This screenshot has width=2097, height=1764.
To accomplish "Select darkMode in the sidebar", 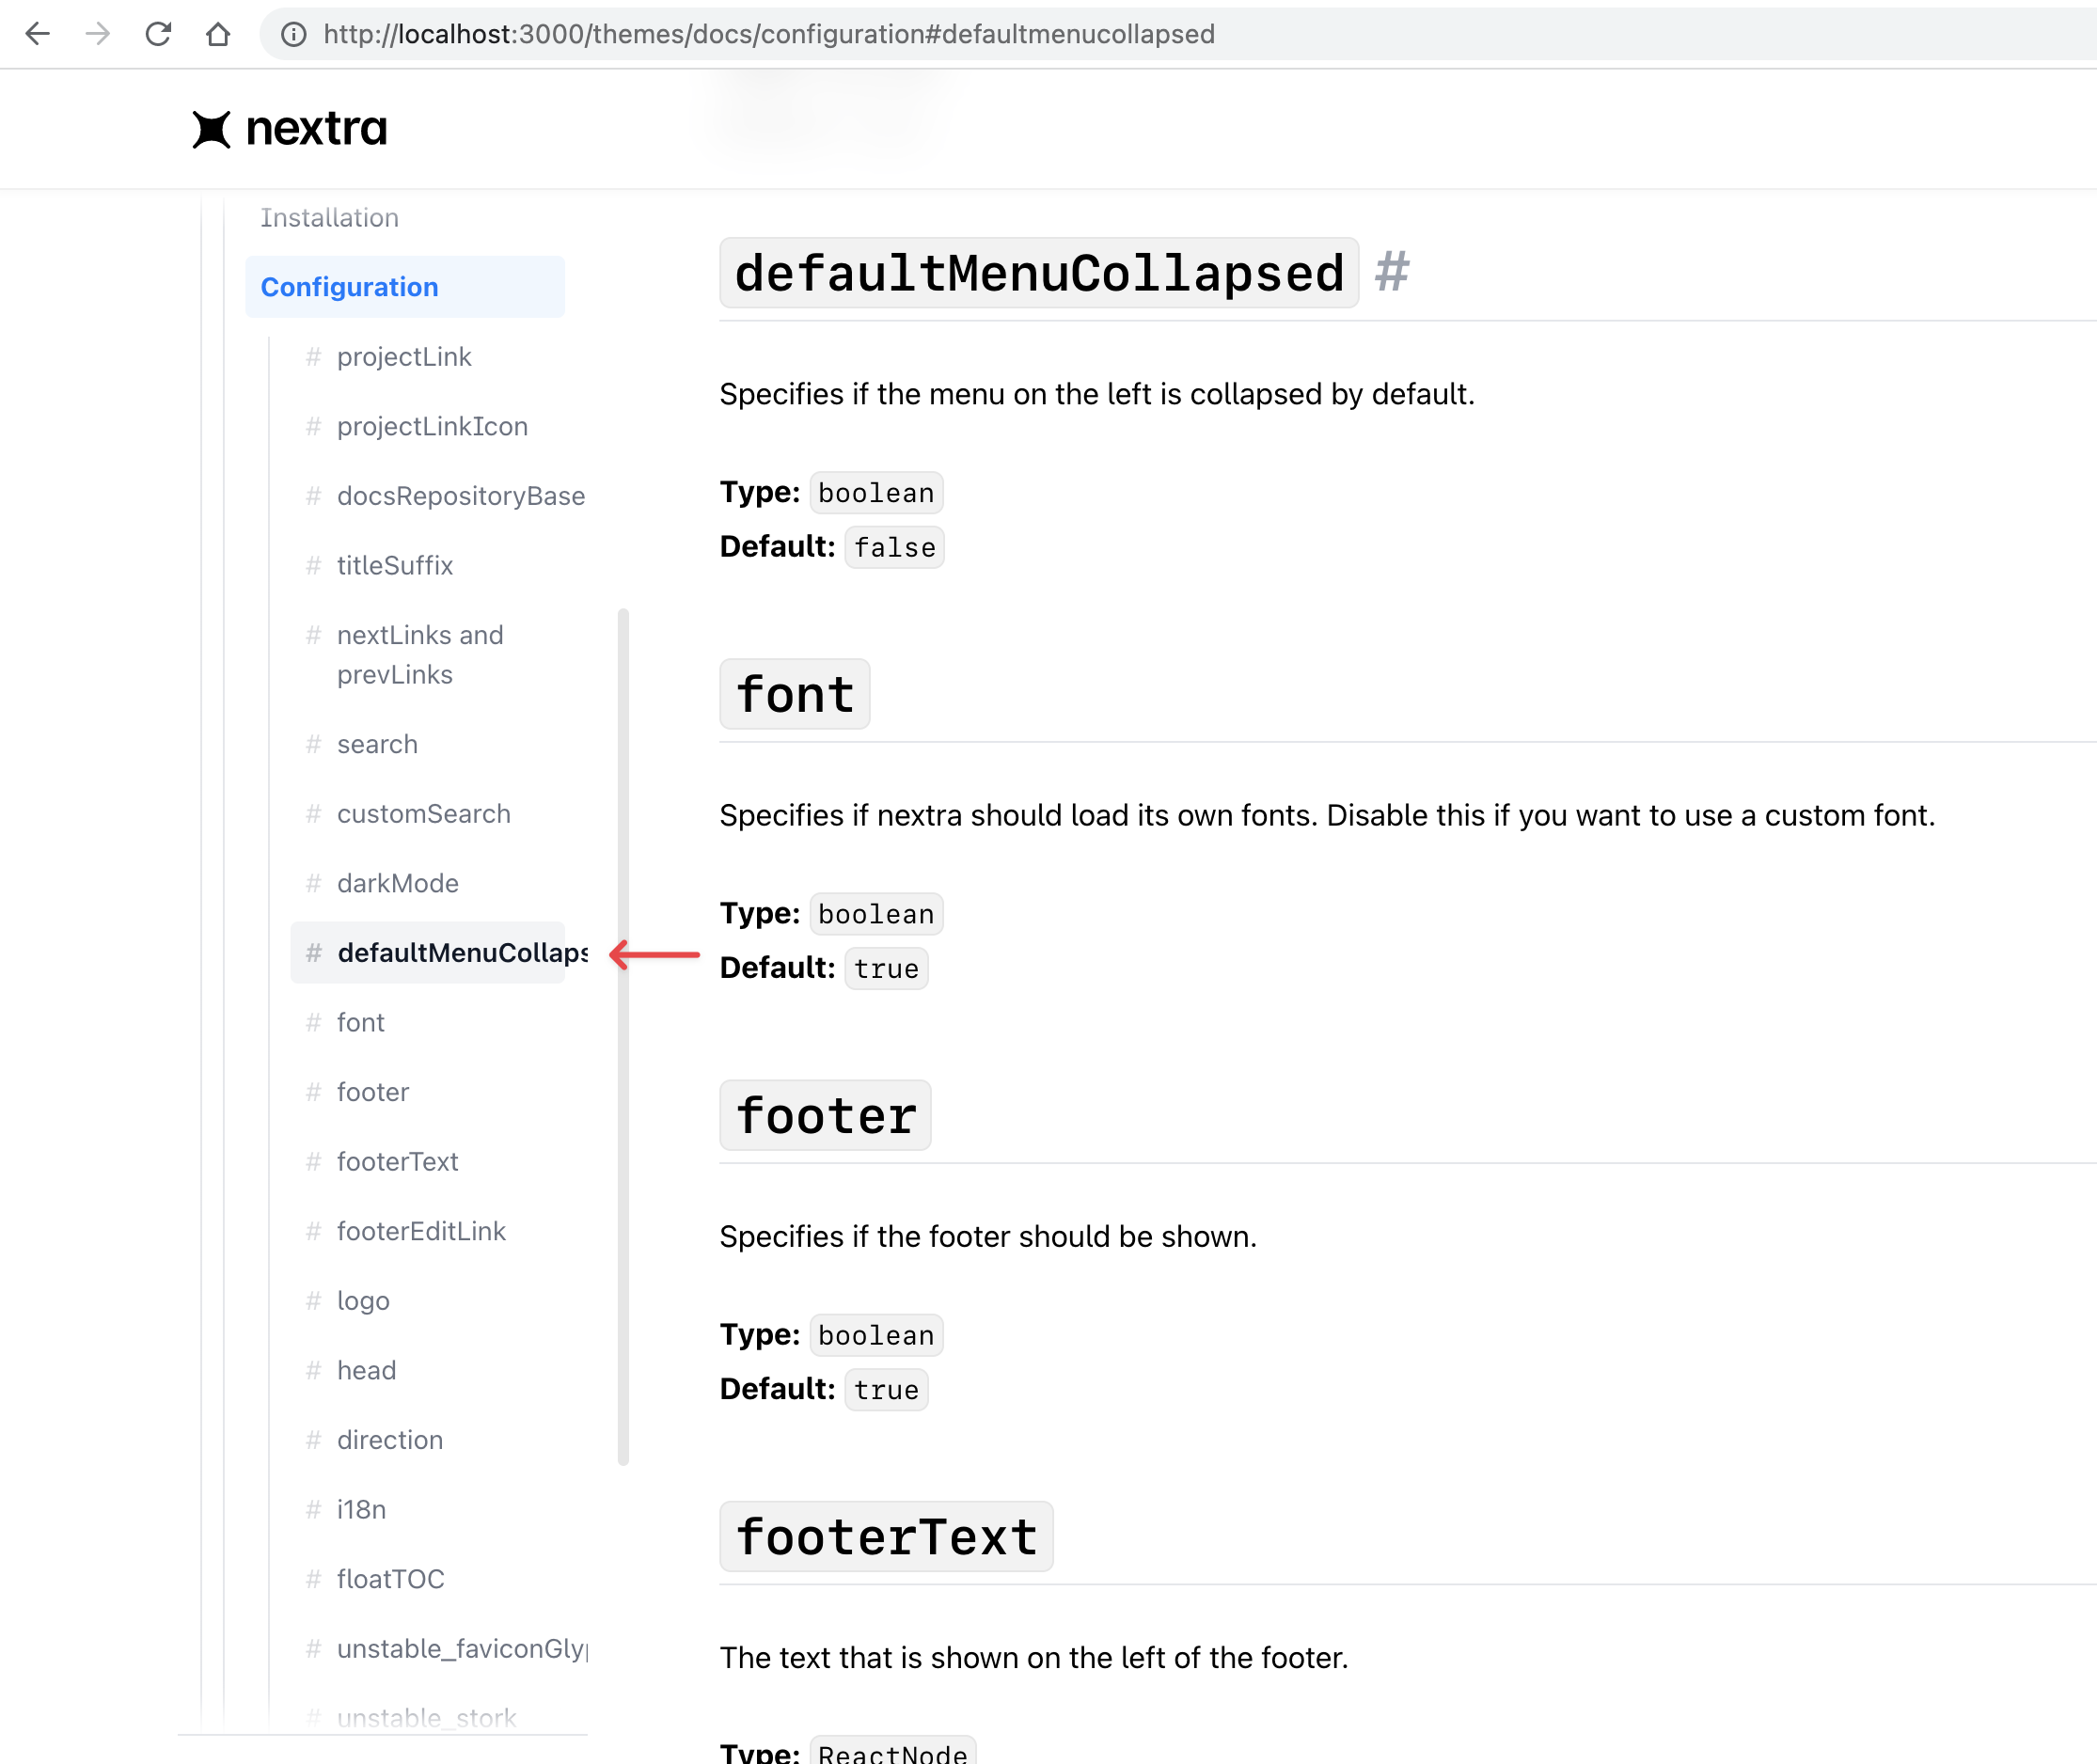I will point(398,883).
